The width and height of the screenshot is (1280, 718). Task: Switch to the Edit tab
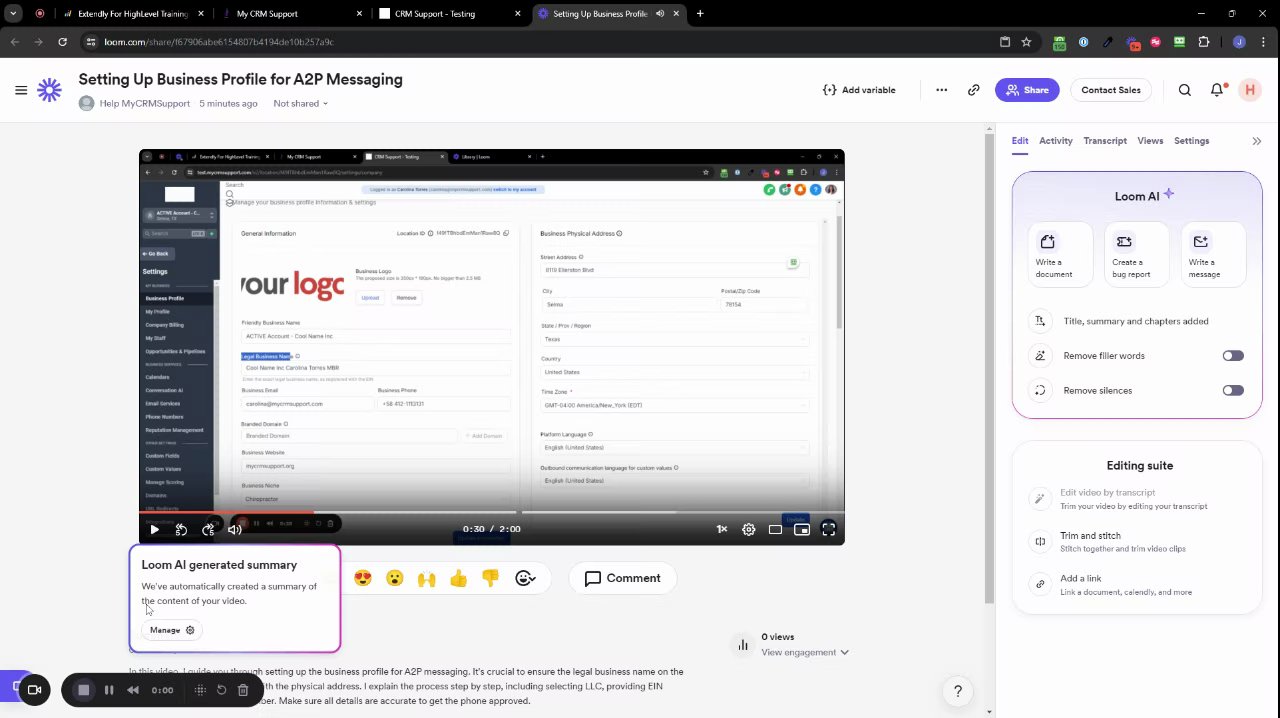click(x=1019, y=141)
